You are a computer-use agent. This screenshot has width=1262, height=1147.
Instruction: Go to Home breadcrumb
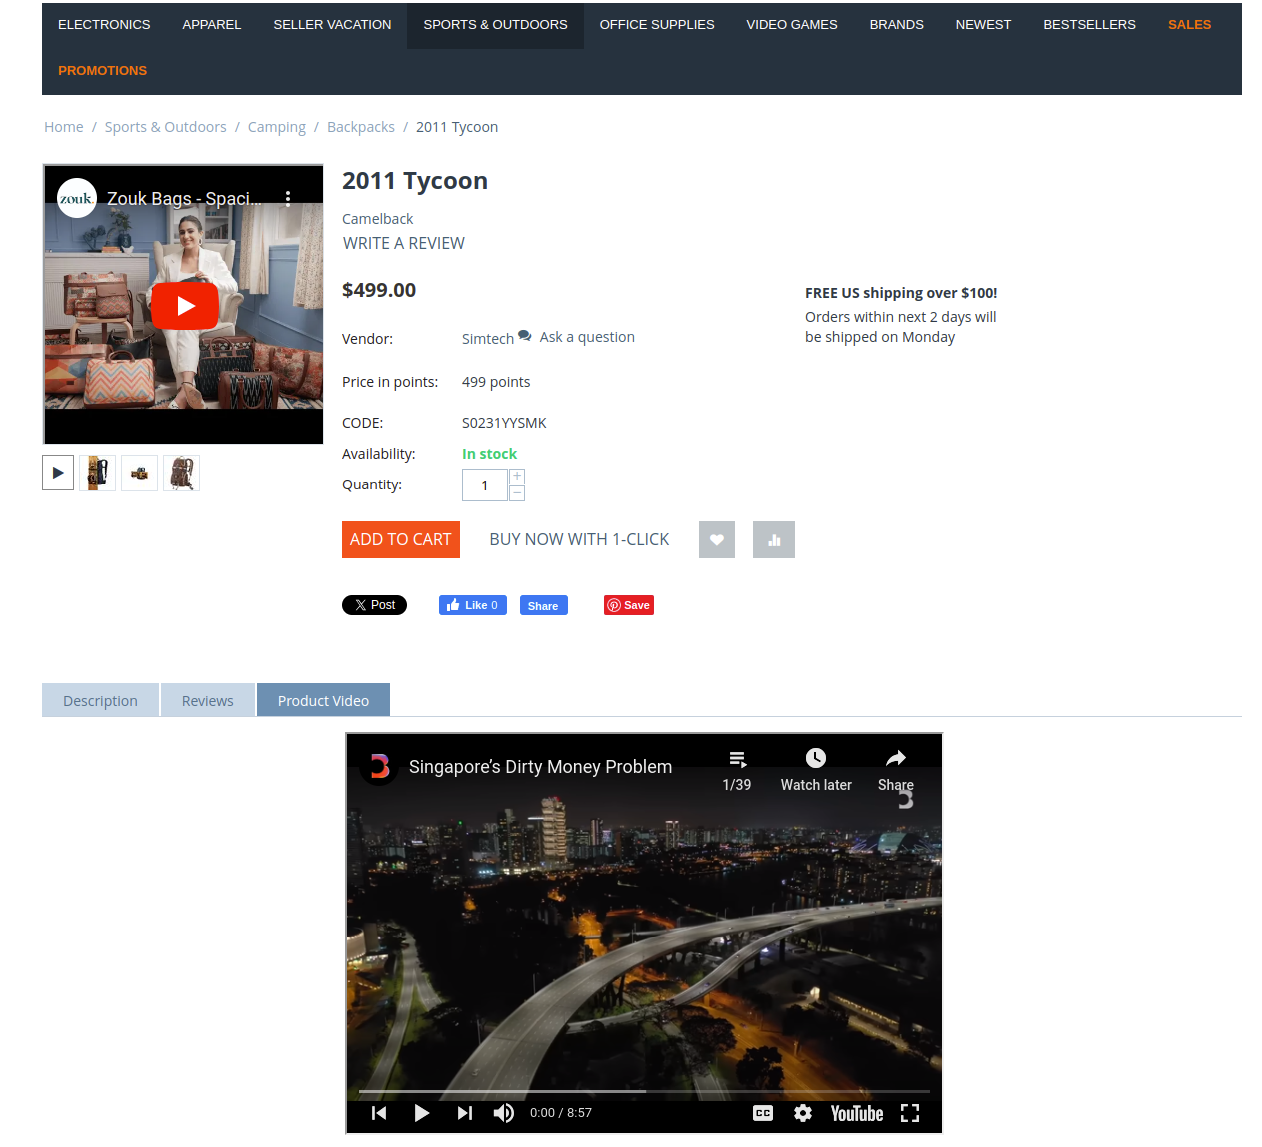click(x=64, y=127)
